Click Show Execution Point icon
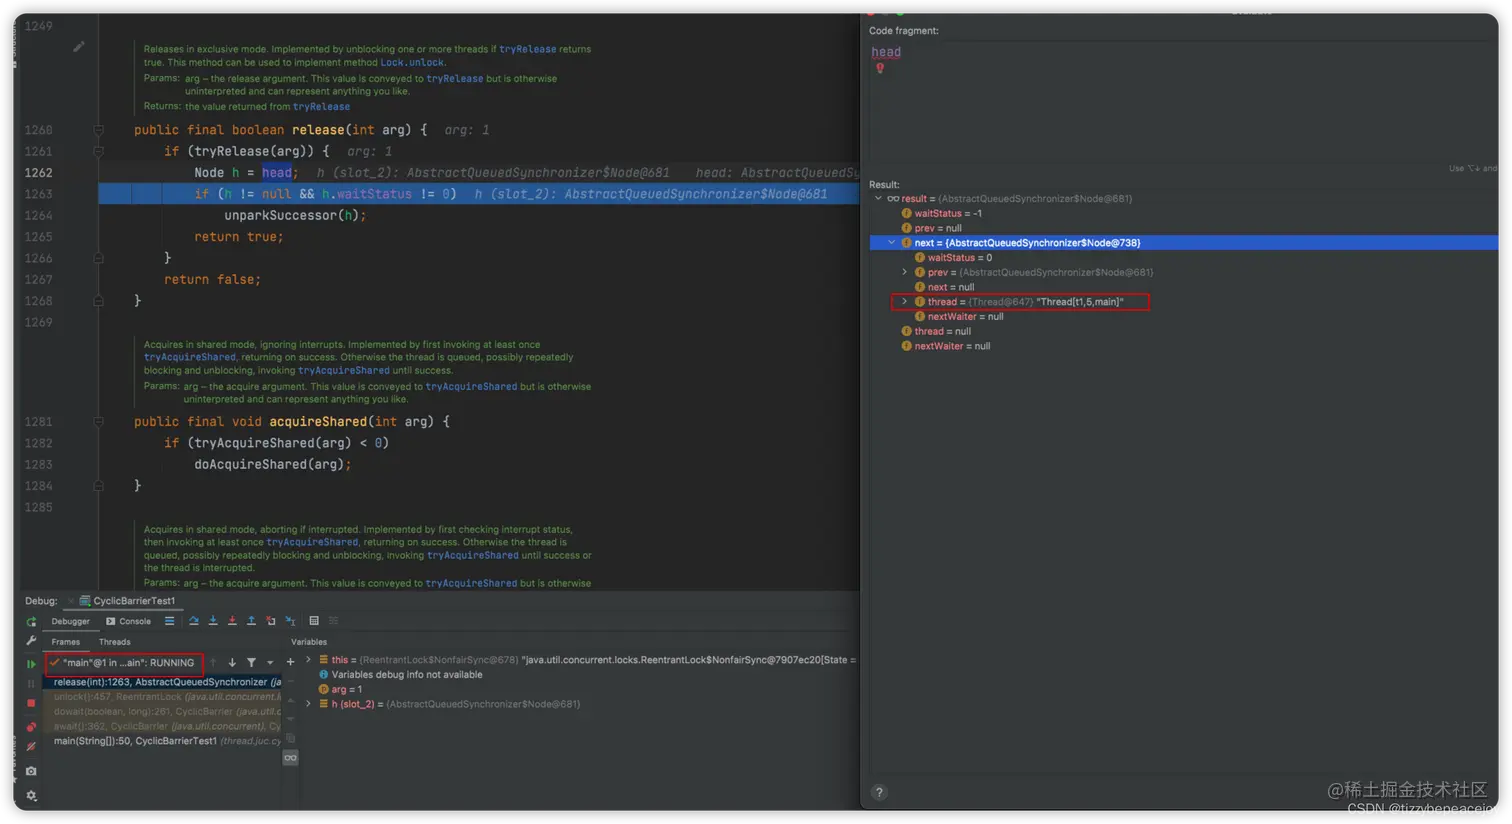This screenshot has height=824, width=1512. click(169, 621)
